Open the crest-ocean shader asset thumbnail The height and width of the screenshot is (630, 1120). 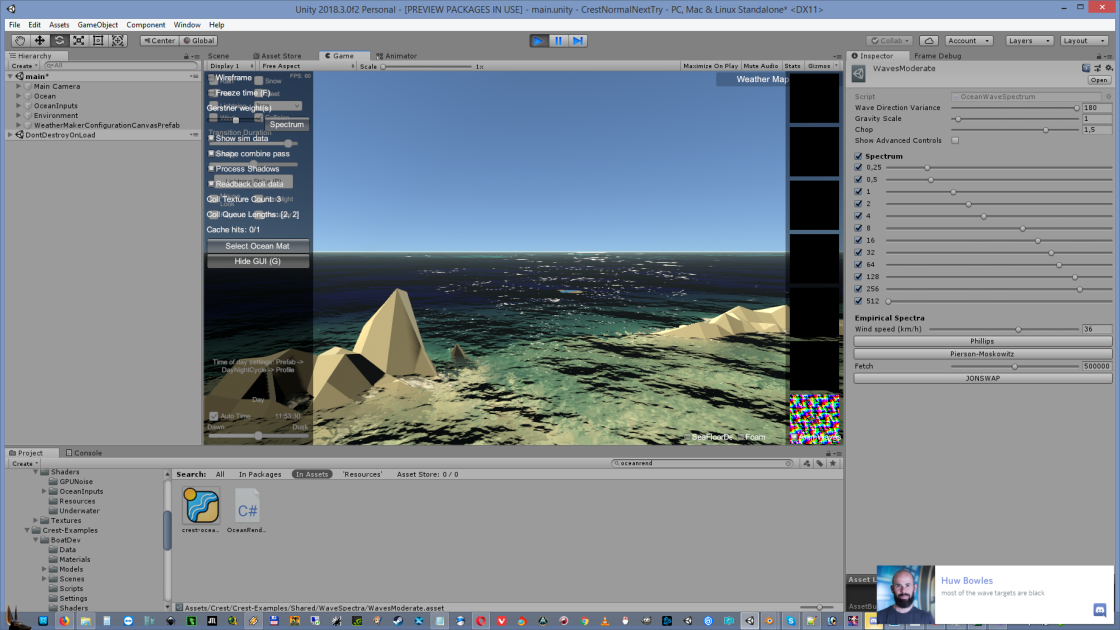tap(201, 505)
